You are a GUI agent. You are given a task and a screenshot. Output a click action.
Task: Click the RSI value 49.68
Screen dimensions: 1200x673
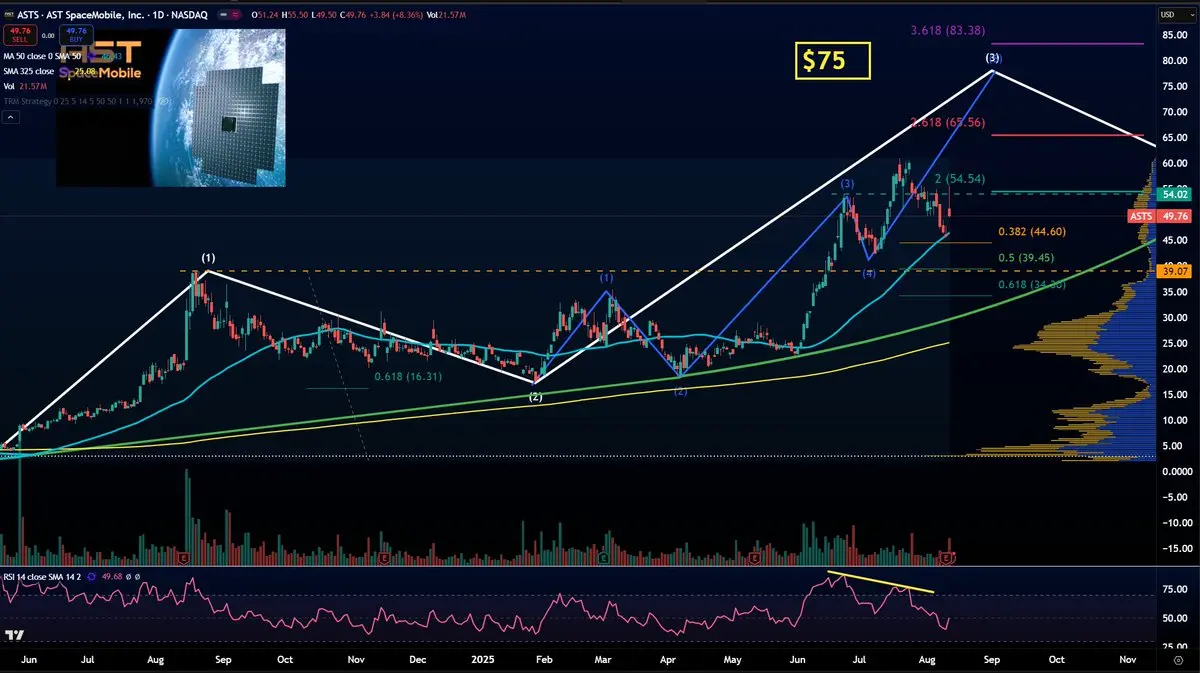pos(111,577)
